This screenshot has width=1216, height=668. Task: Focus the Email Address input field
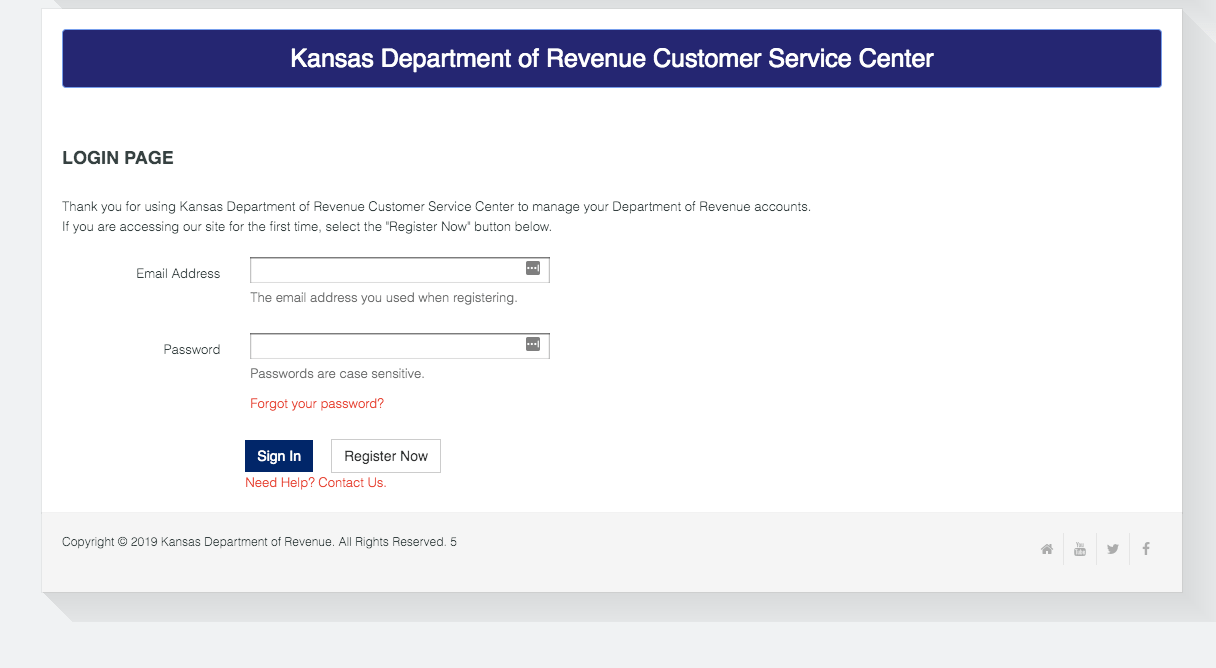click(400, 270)
